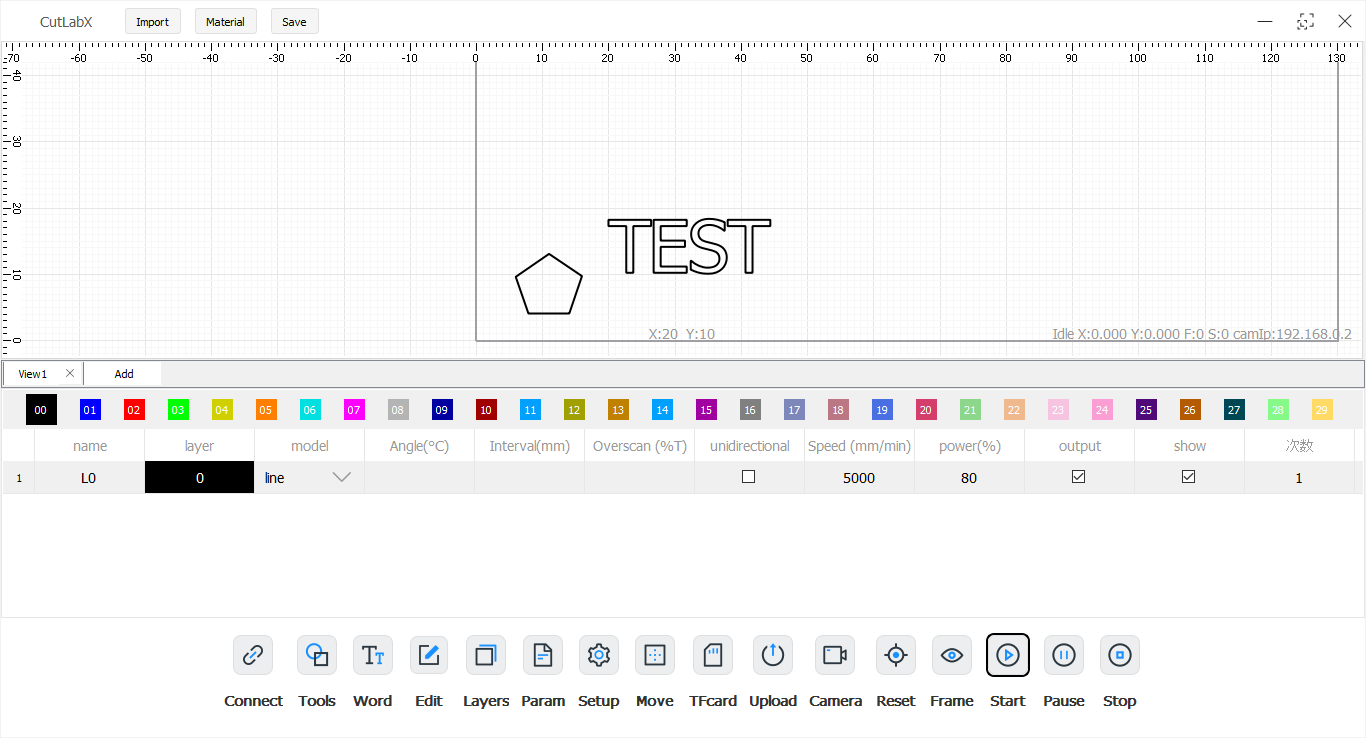Open the Tools shapes icon
The image size is (1366, 738).
pyautogui.click(x=317, y=655)
